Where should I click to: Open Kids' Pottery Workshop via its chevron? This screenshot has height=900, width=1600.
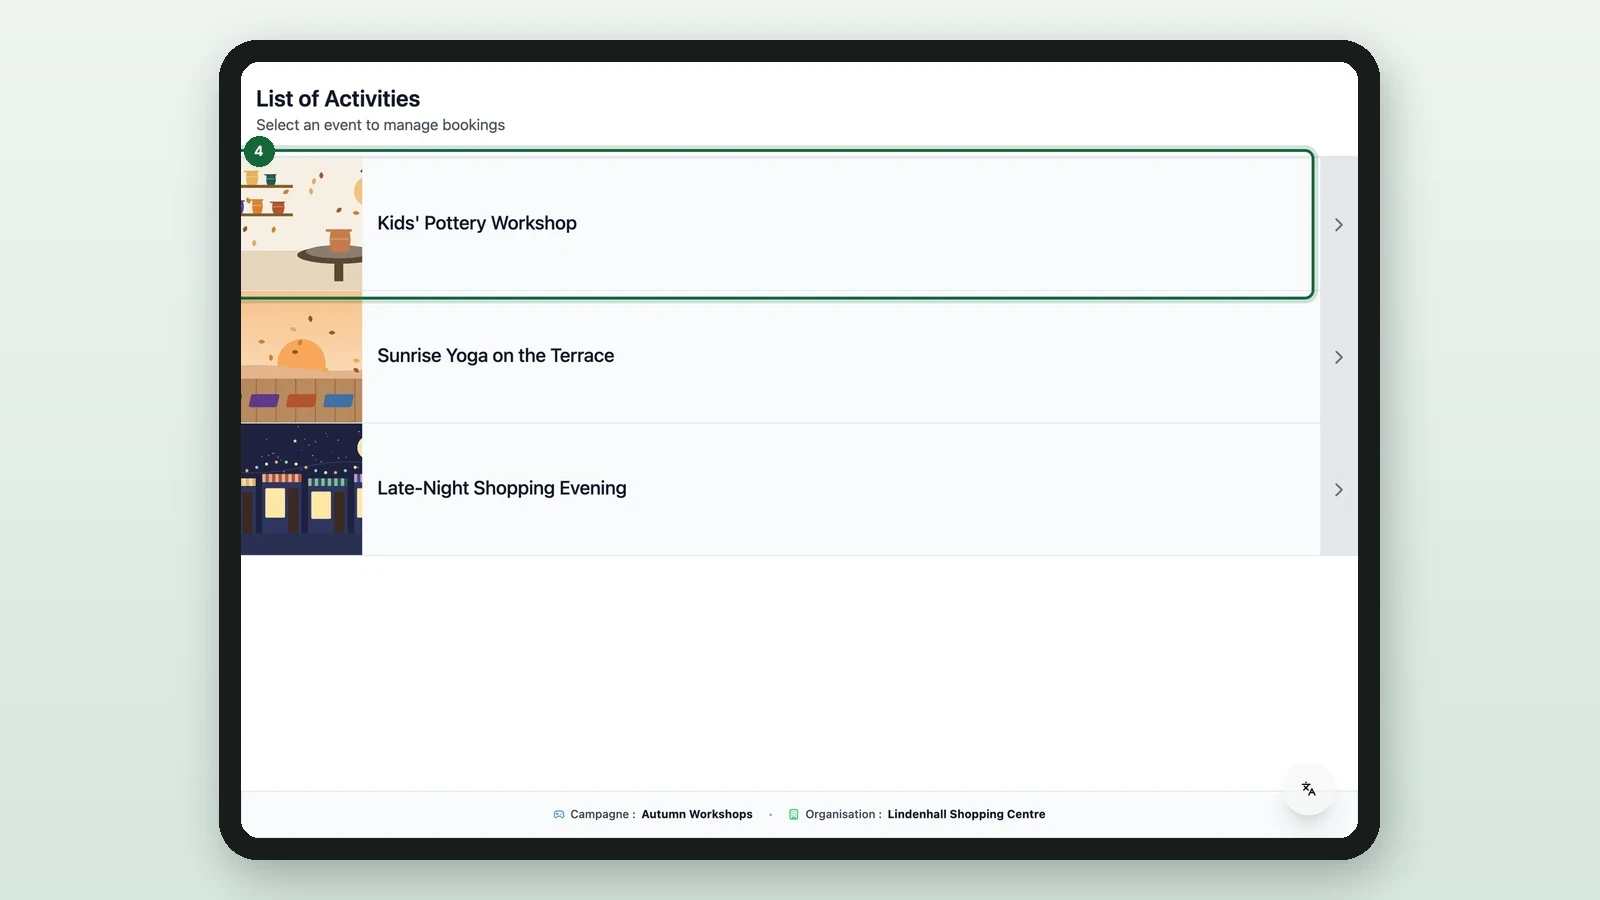tap(1338, 225)
